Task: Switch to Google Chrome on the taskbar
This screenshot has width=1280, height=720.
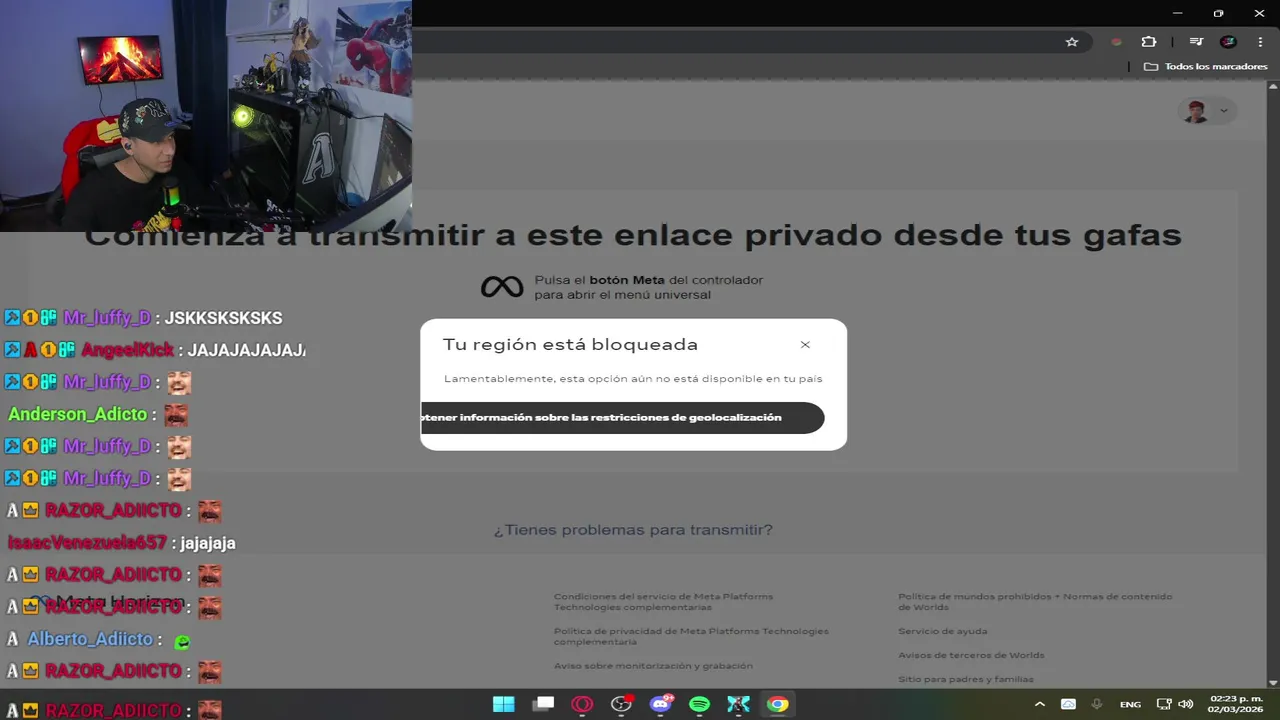Action: (777, 704)
